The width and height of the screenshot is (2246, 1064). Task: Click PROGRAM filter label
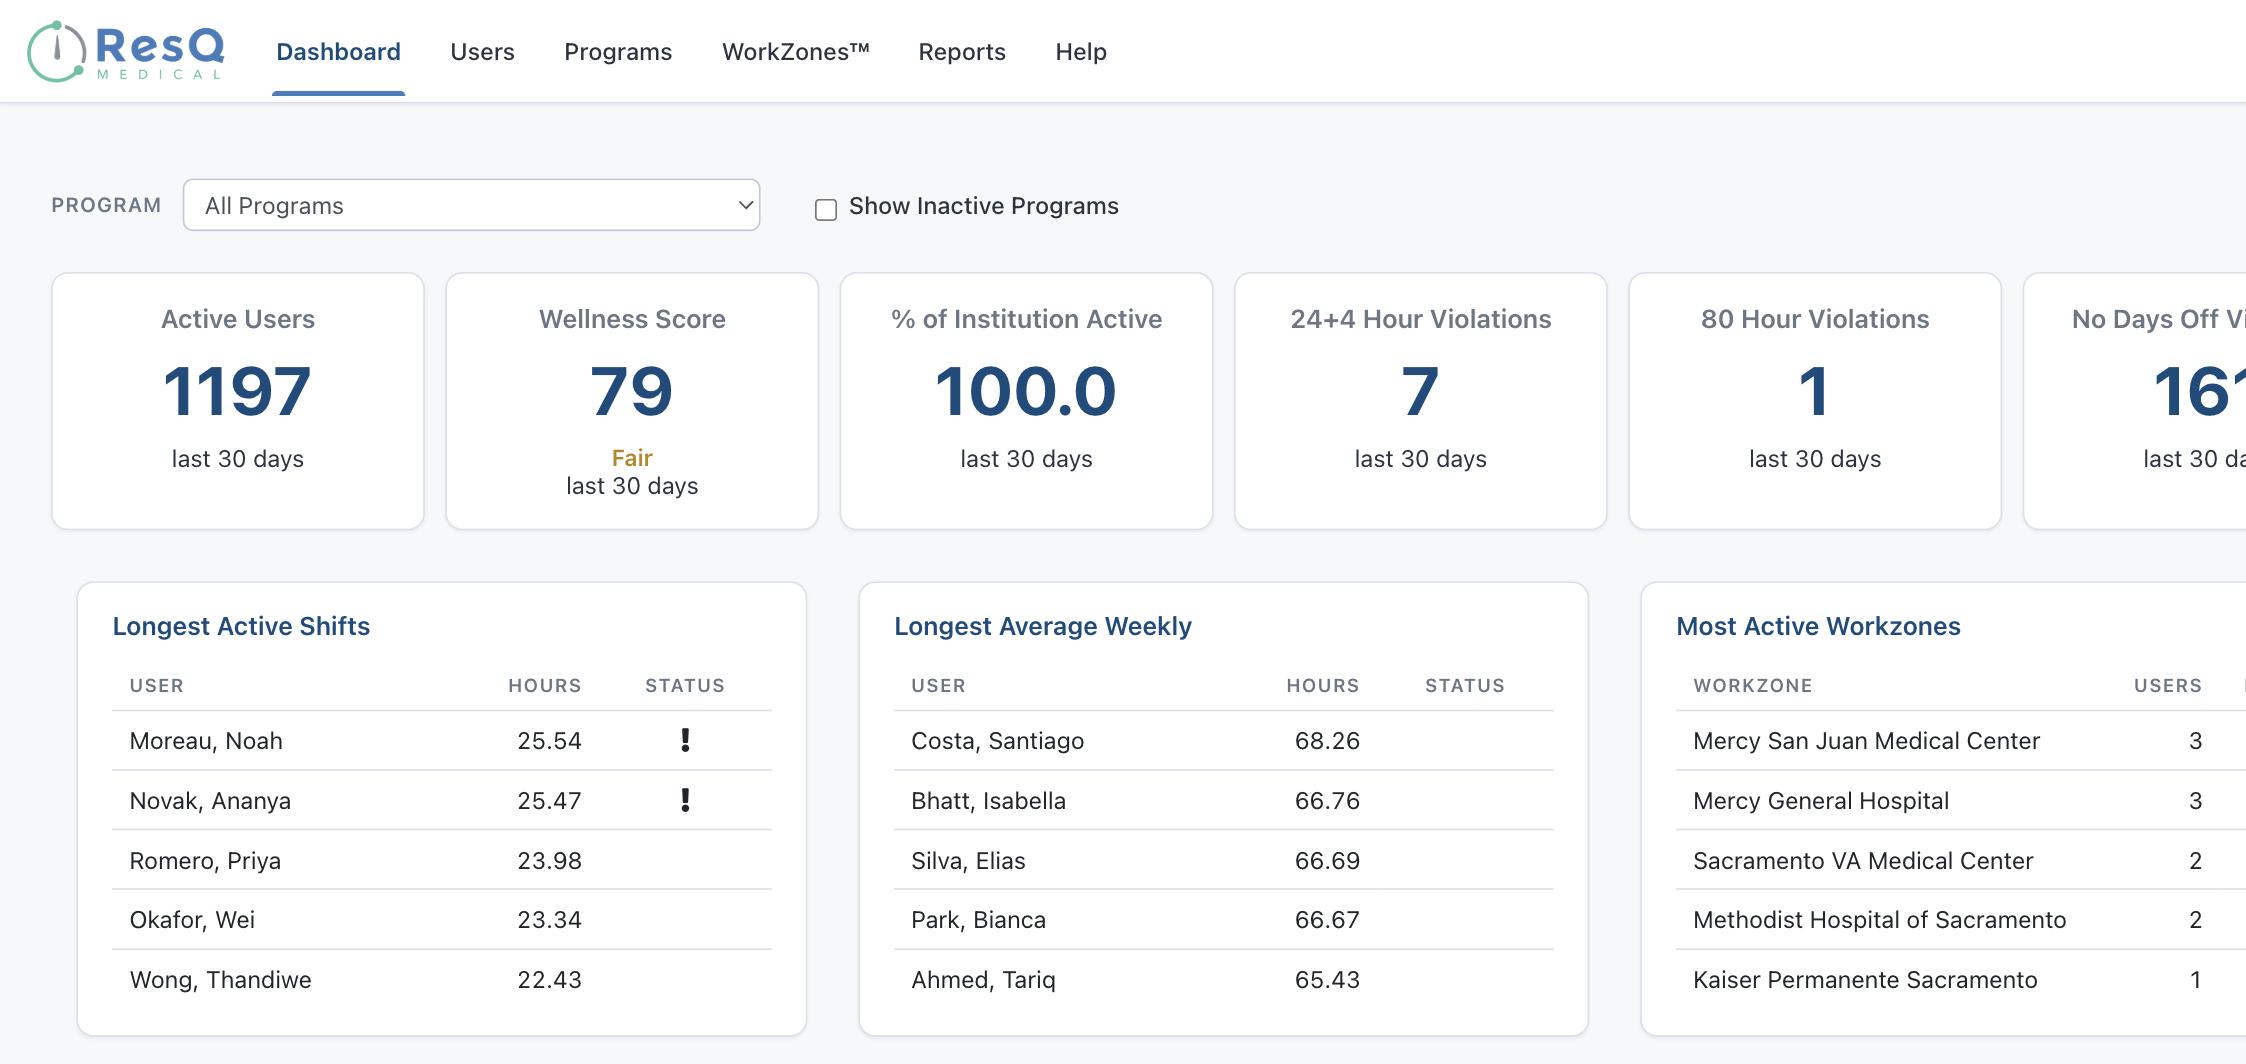click(x=106, y=205)
